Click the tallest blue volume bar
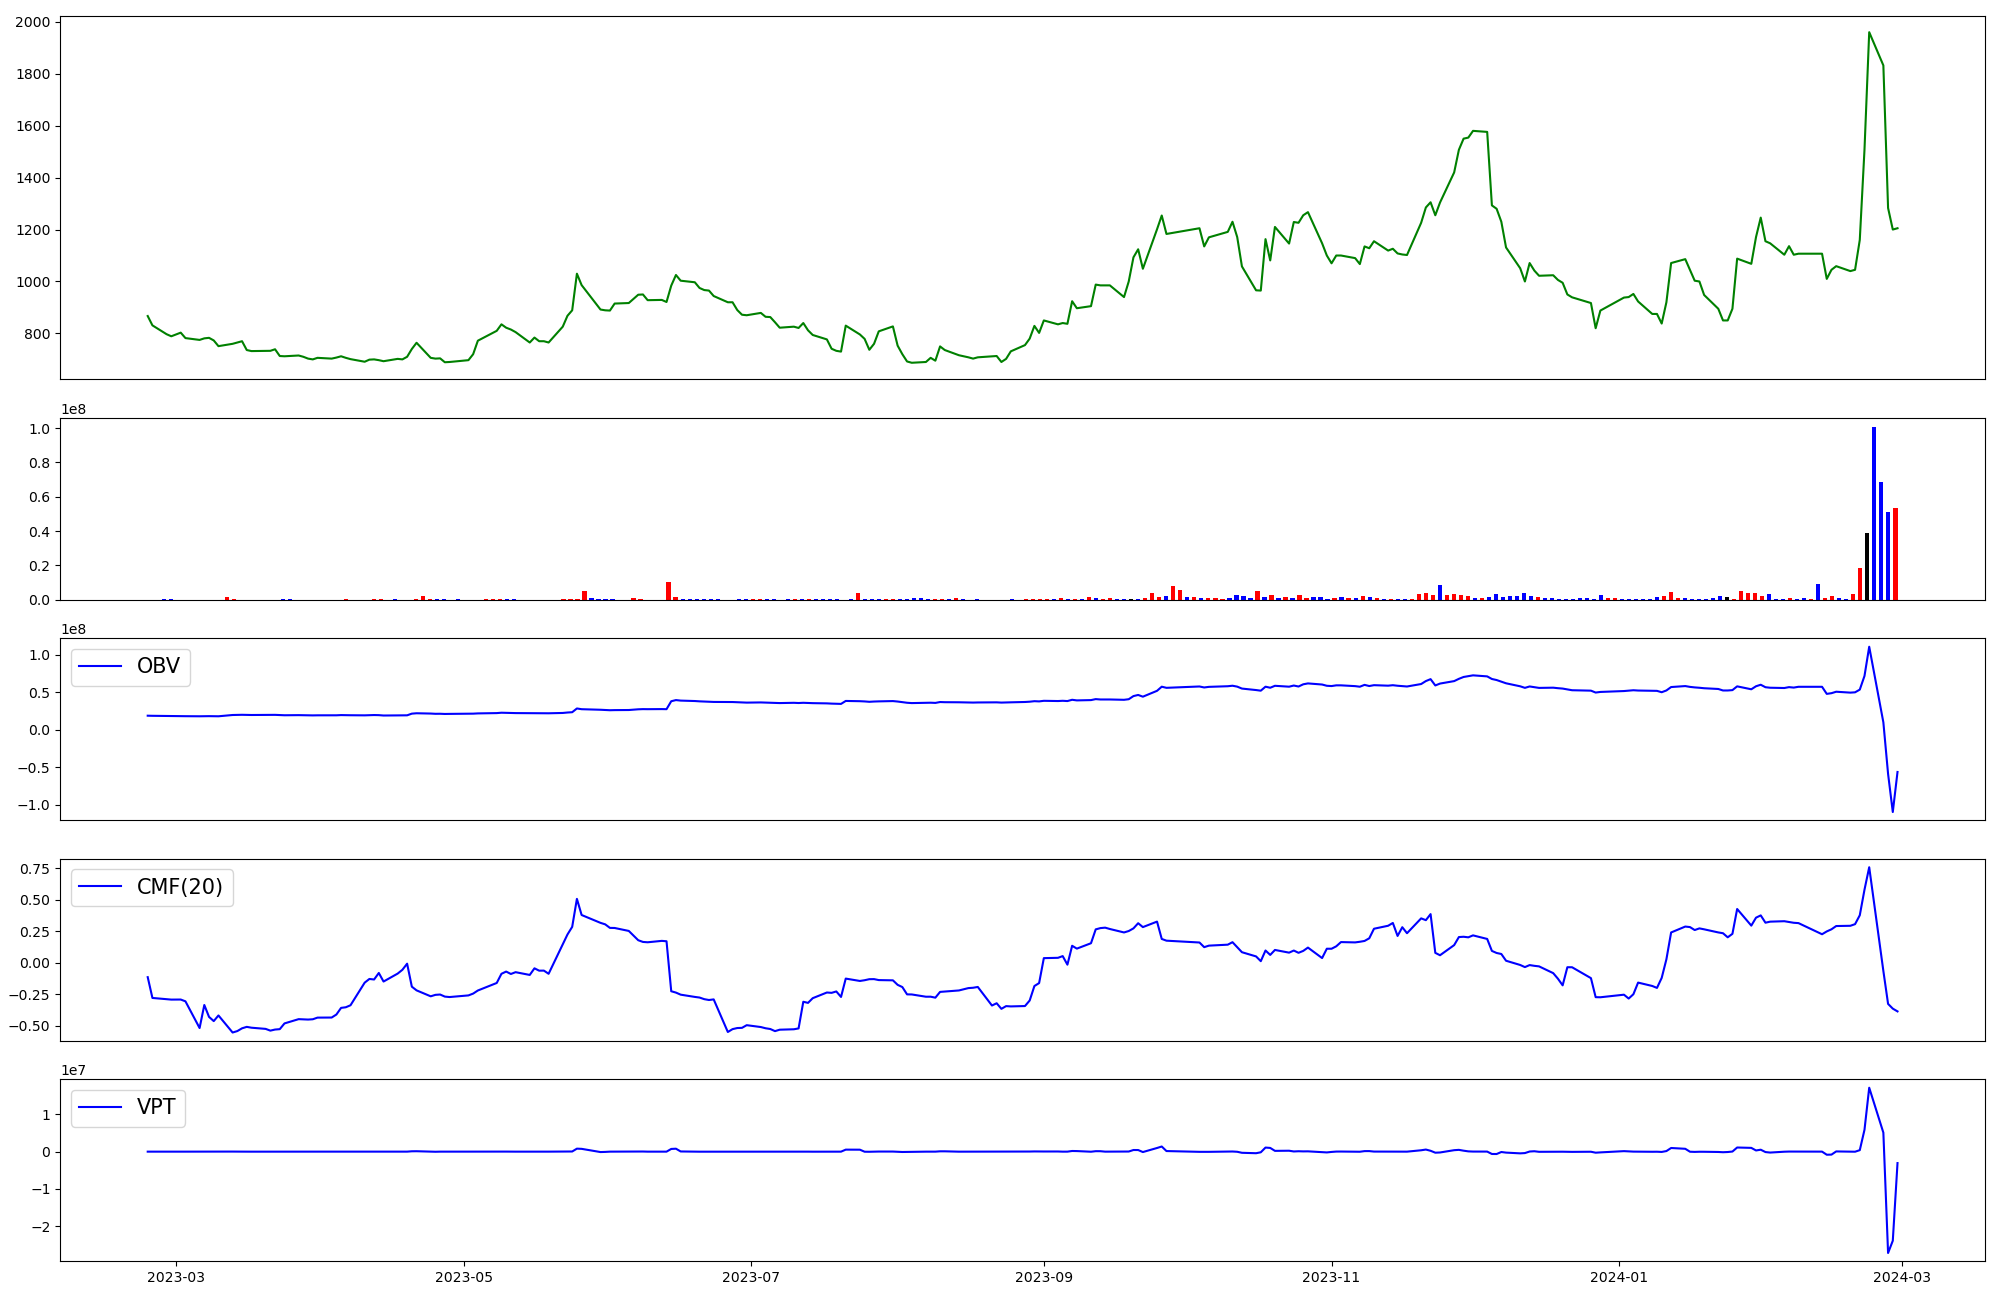2000x1300 pixels. [x=1874, y=515]
